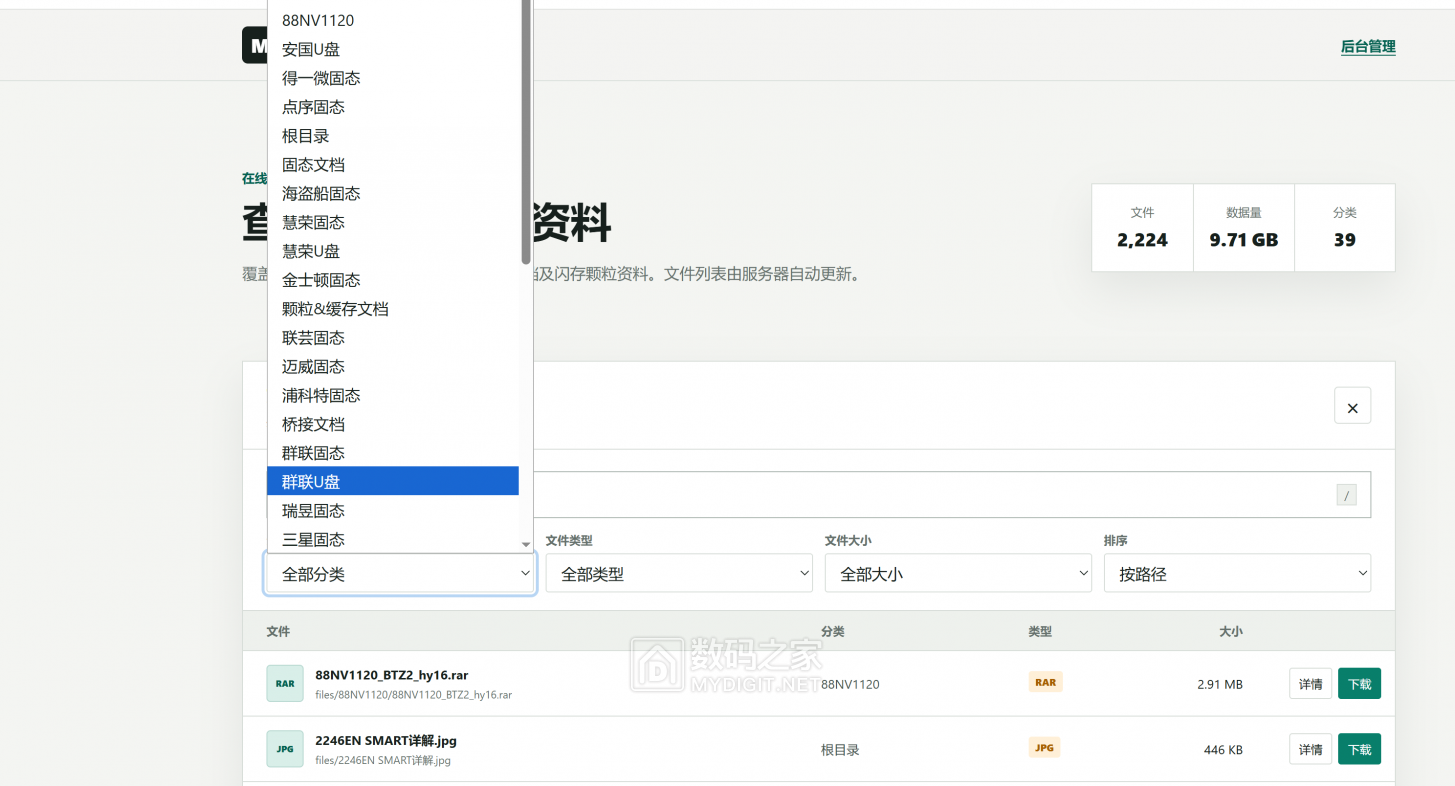Click the orange RAR type badge
The height and width of the screenshot is (786, 1455).
(1045, 682)
